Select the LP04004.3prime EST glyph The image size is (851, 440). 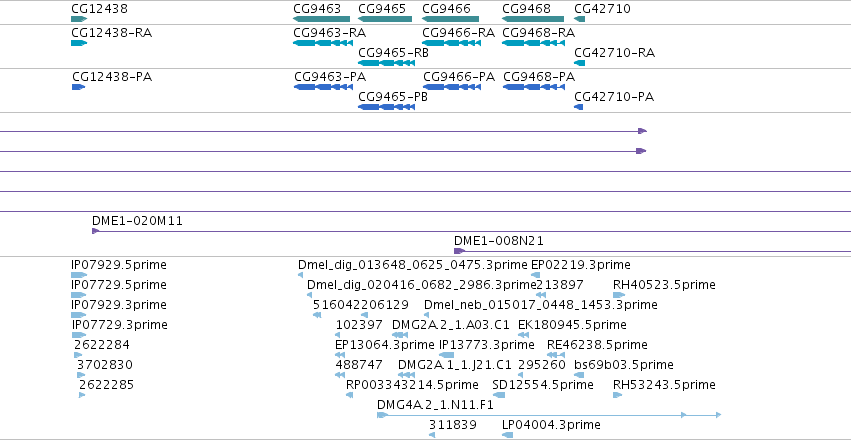click(x=507, y=435)
